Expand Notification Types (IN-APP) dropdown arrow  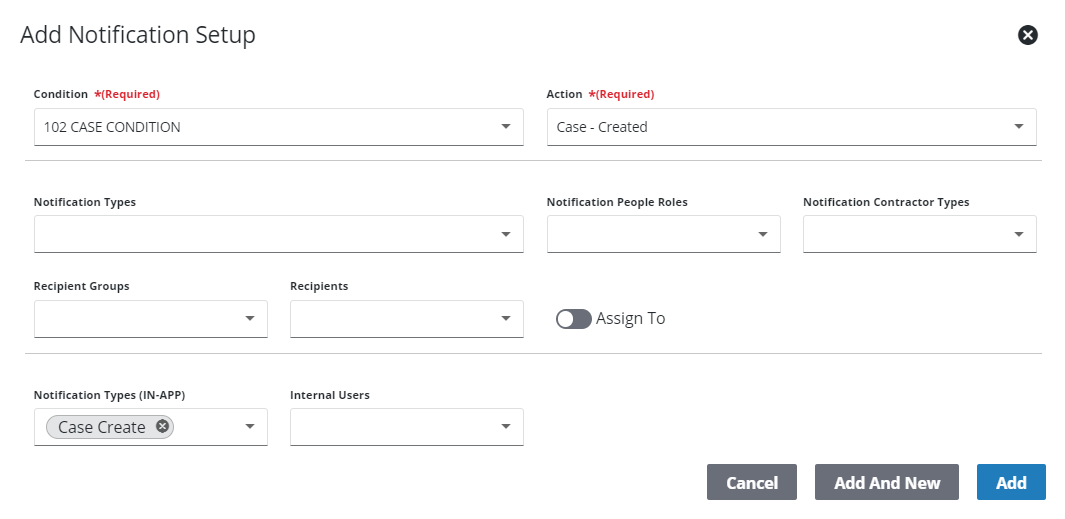(x=249, y=426)
